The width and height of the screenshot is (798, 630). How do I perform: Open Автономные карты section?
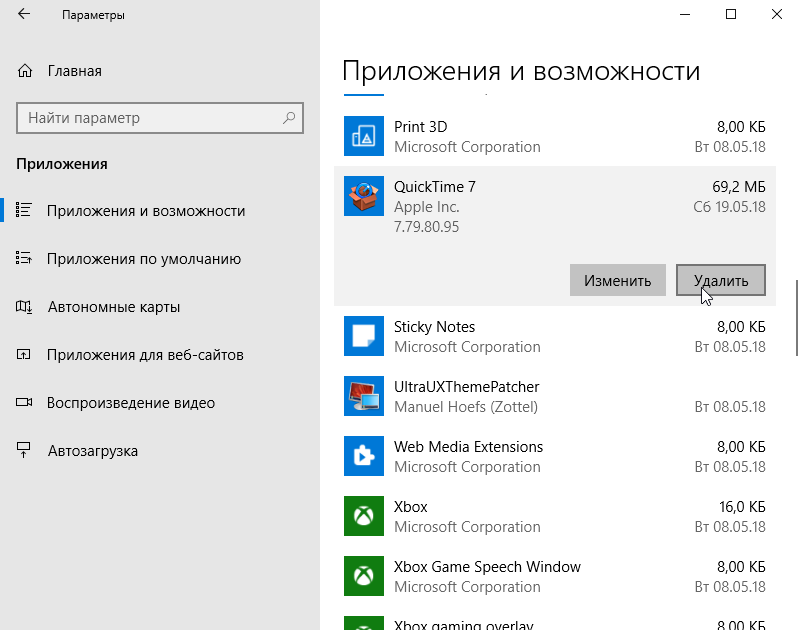click(114, 307)
